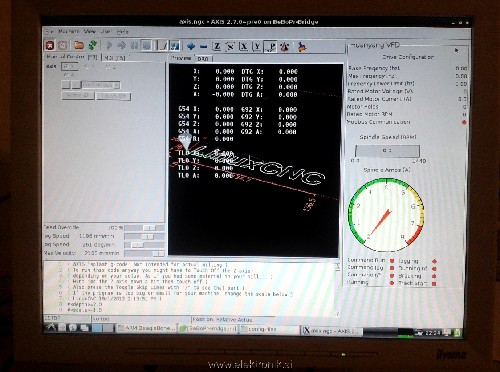Click the axis.ngc - AXIS taskbar button
The image size is (500, 372).
[x=331, y=331]
